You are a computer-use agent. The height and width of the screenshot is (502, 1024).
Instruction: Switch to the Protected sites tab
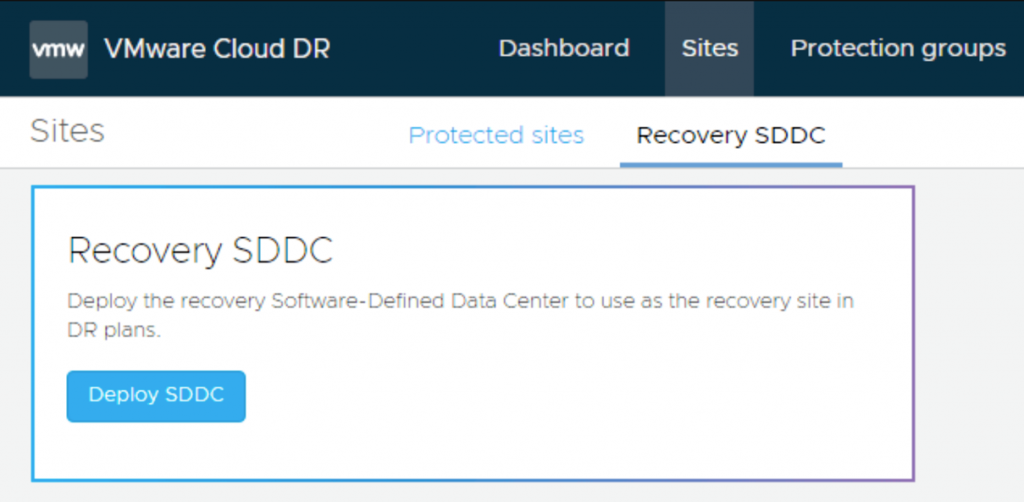click(496, 135)
